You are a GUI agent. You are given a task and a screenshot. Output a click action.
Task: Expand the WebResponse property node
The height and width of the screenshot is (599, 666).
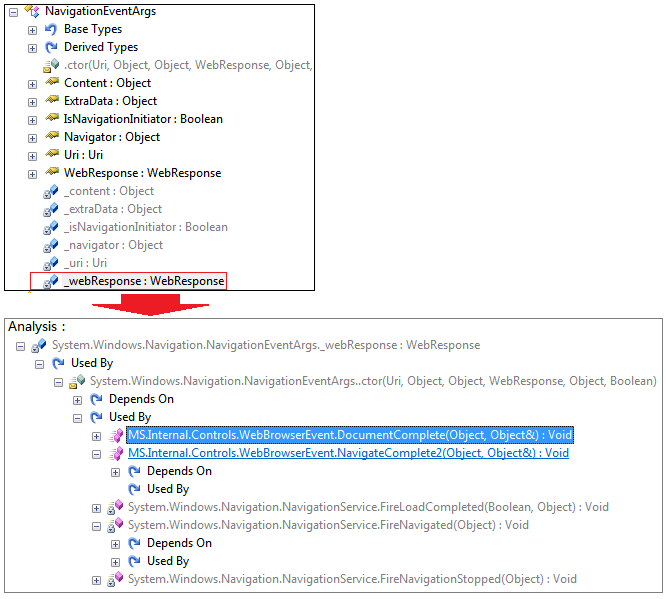[x=32, y=173]
